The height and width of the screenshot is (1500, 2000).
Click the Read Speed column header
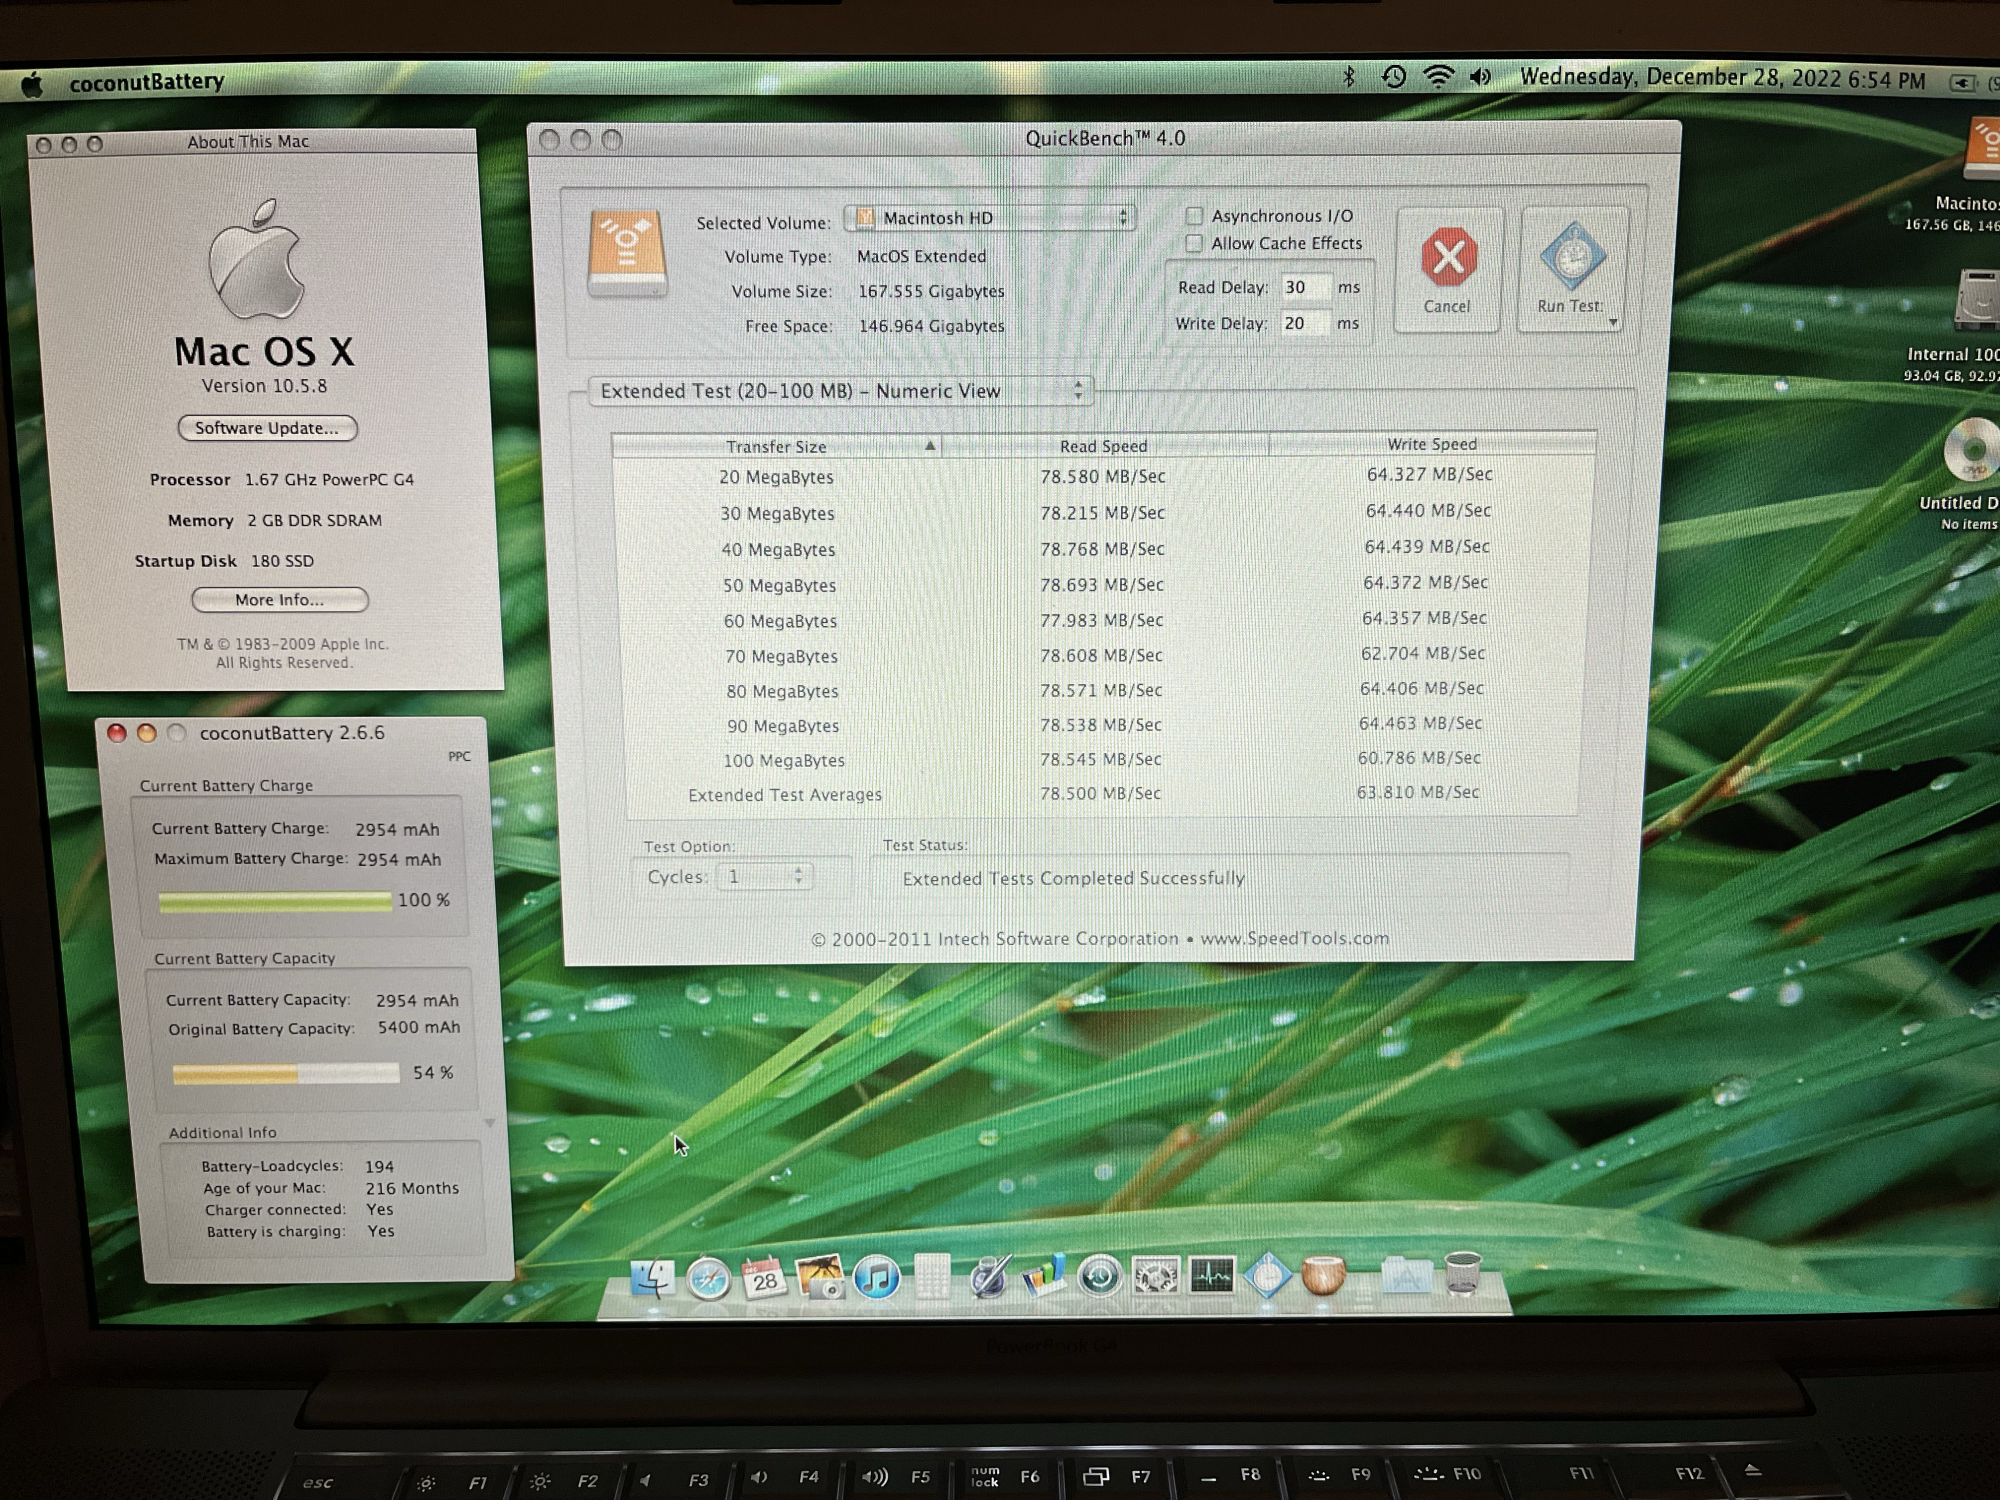click(x=1104, y=446)
